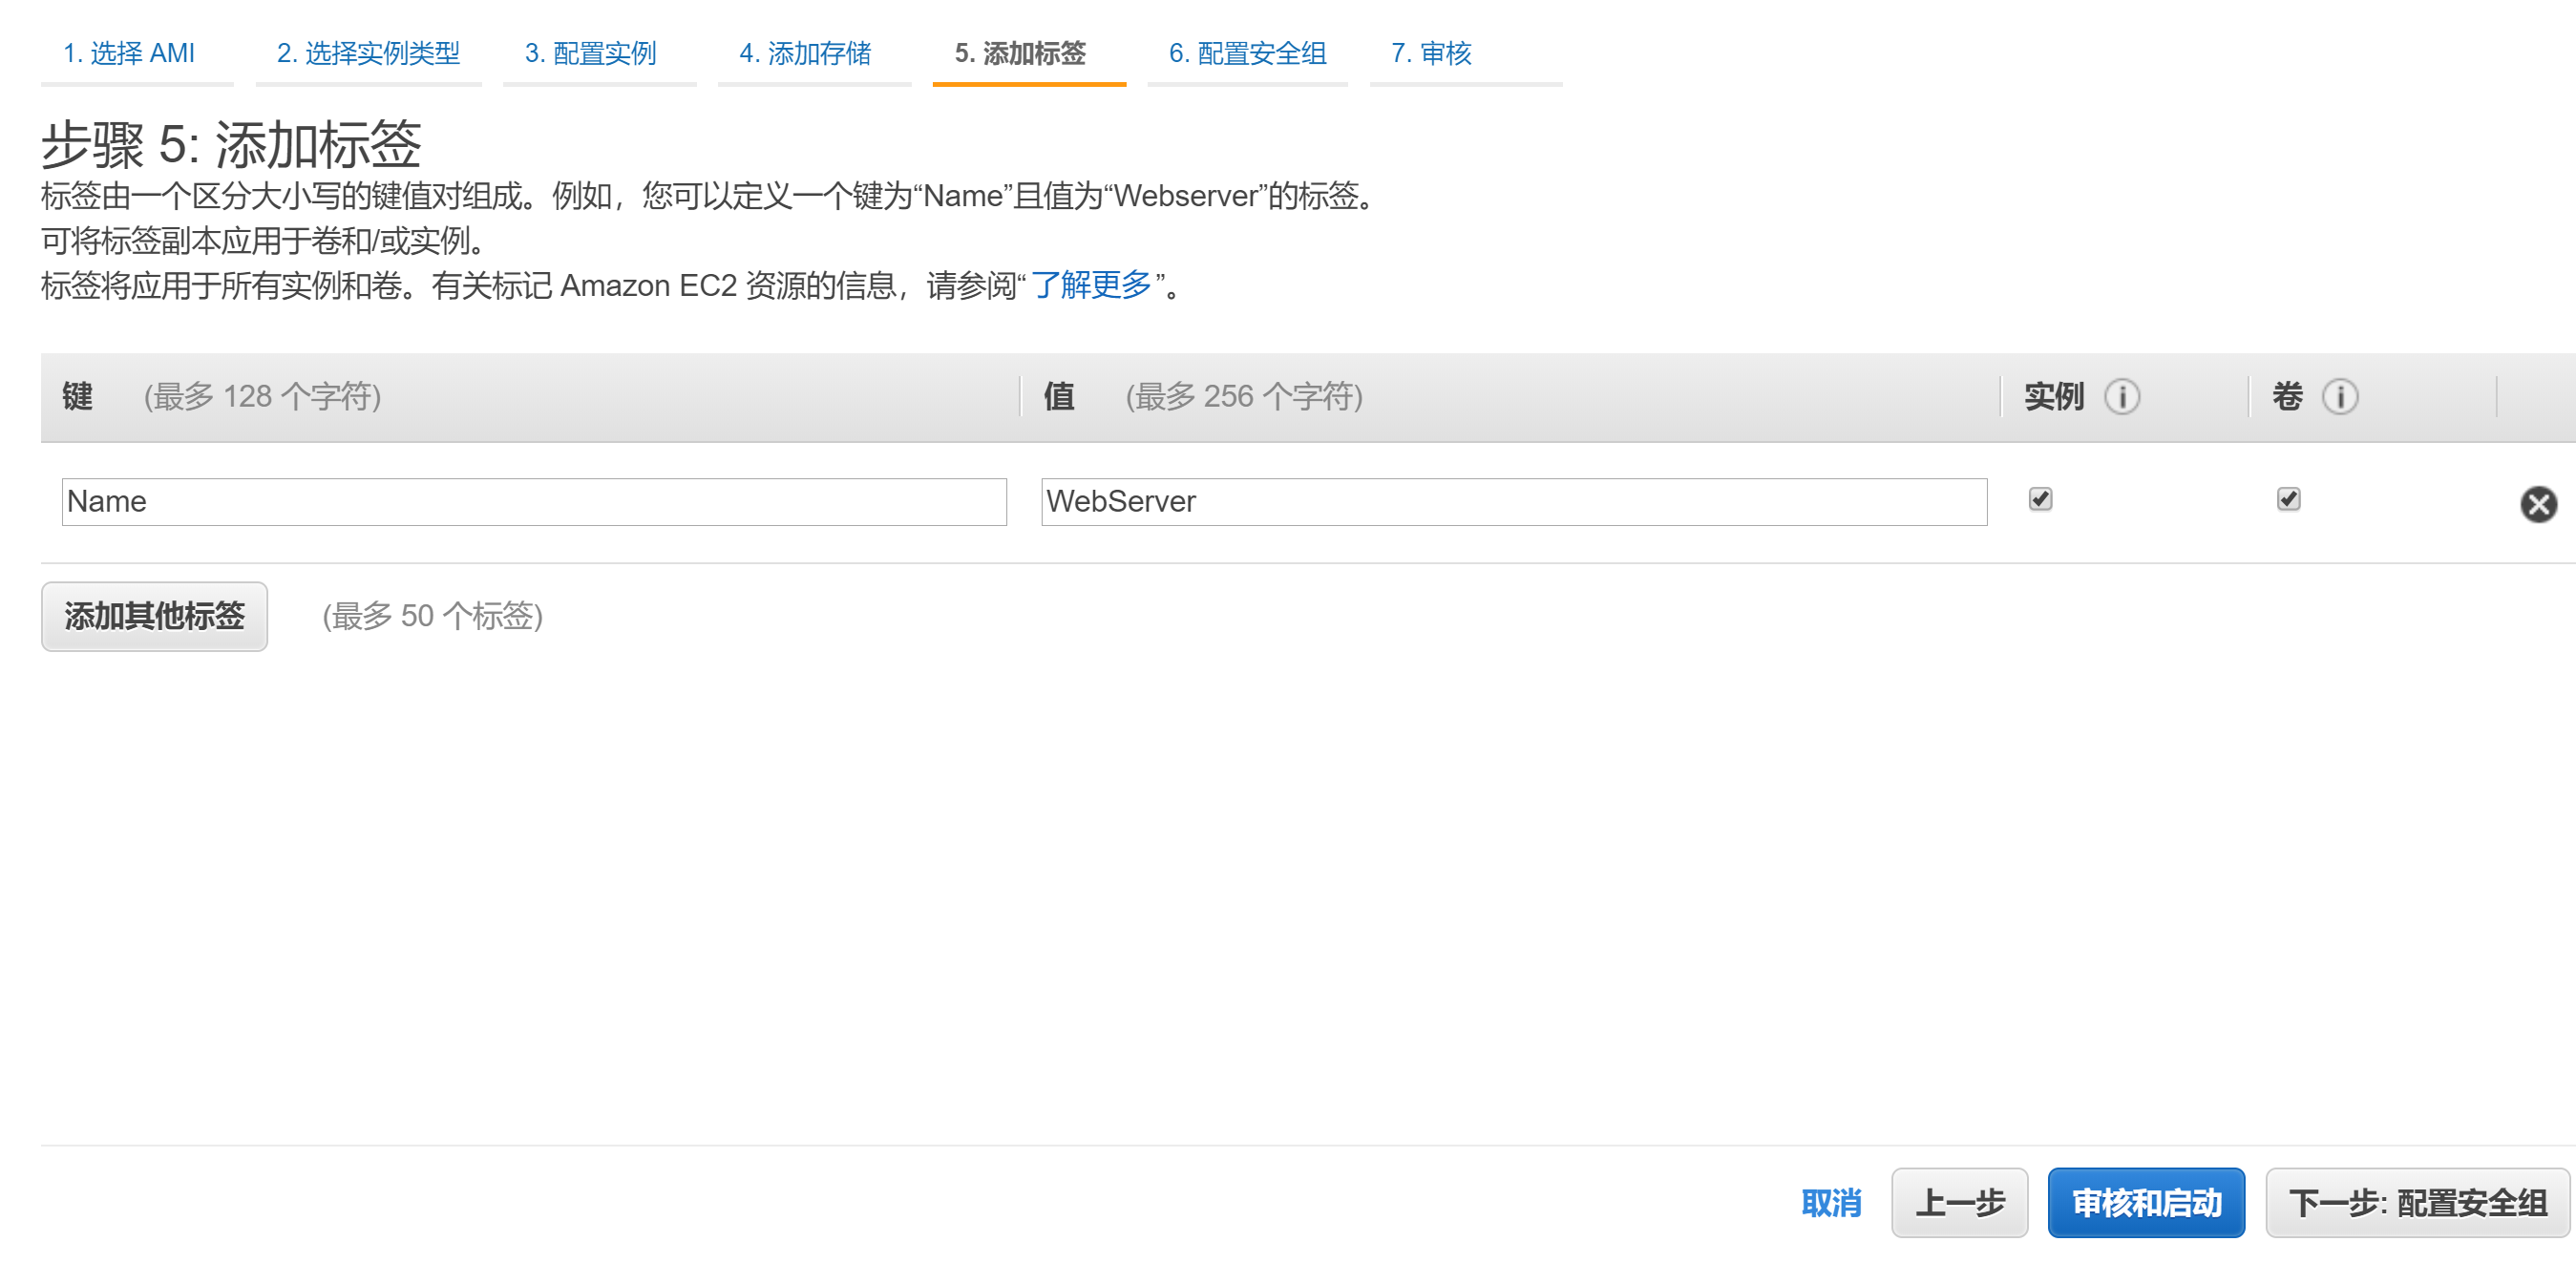Jump to 6. 配置安全组 tab
Screen dimensions: 2576x1263
pos(1247,53)
